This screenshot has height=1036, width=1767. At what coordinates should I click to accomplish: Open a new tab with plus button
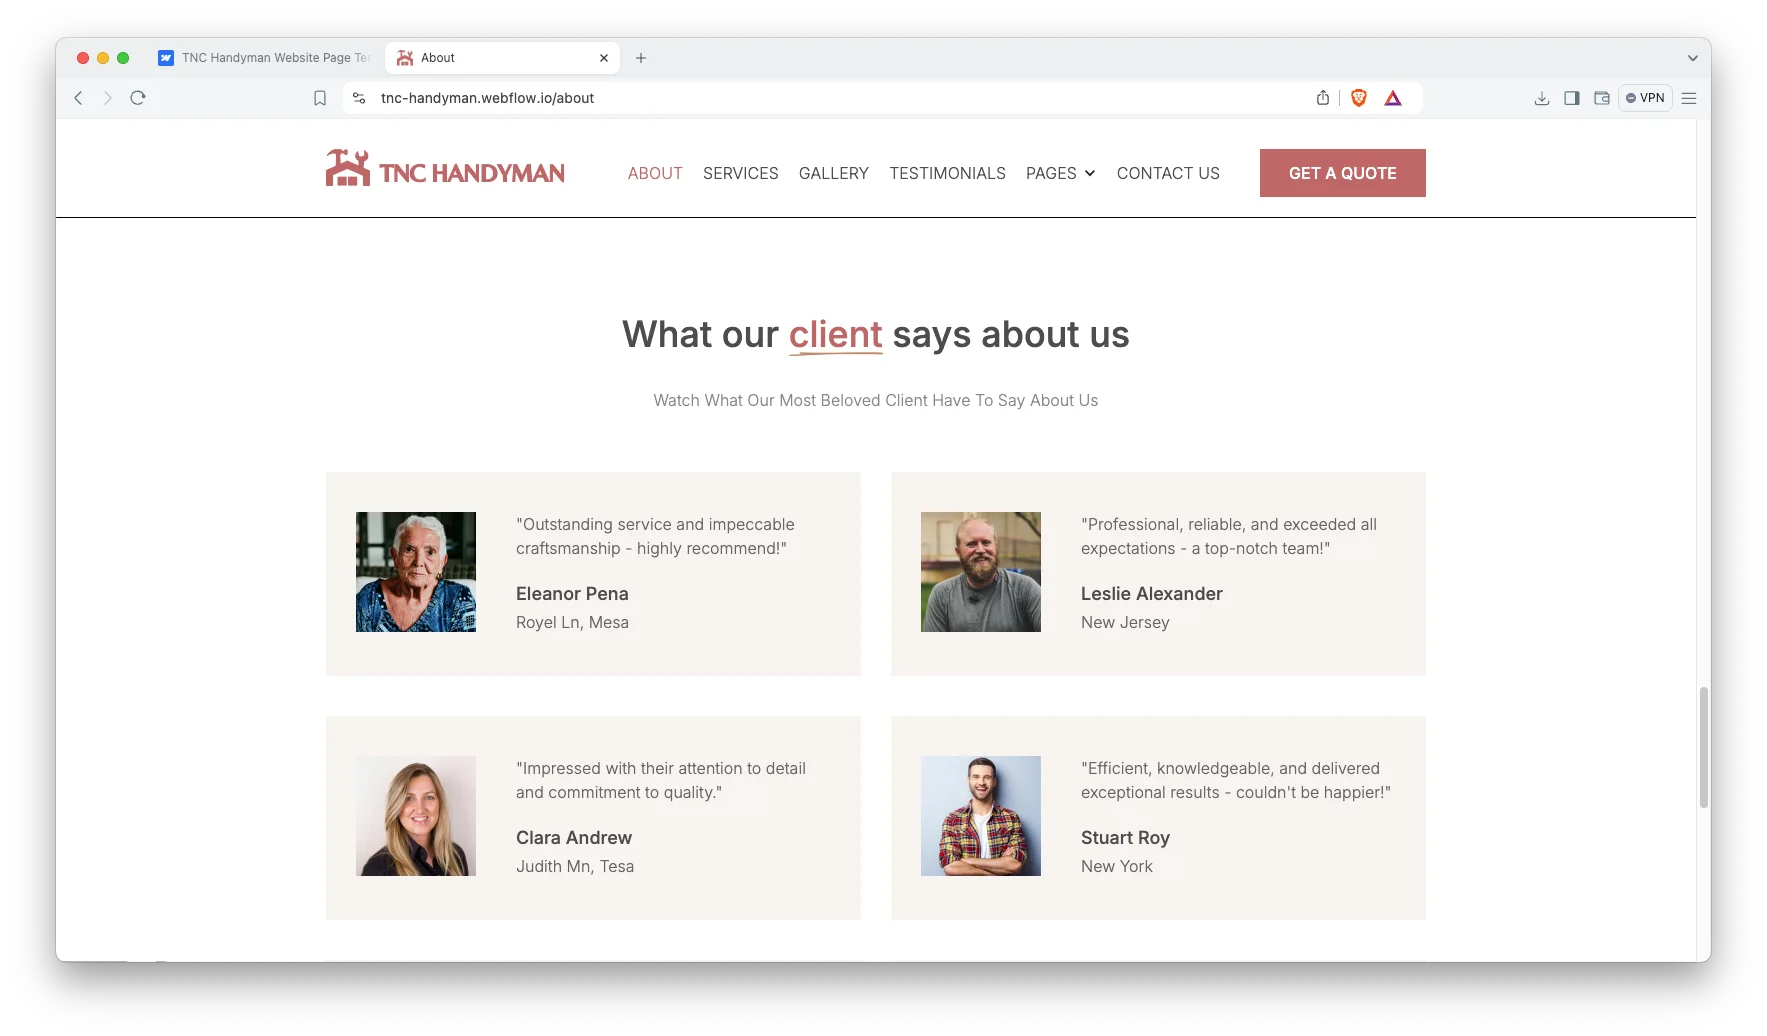641,58
